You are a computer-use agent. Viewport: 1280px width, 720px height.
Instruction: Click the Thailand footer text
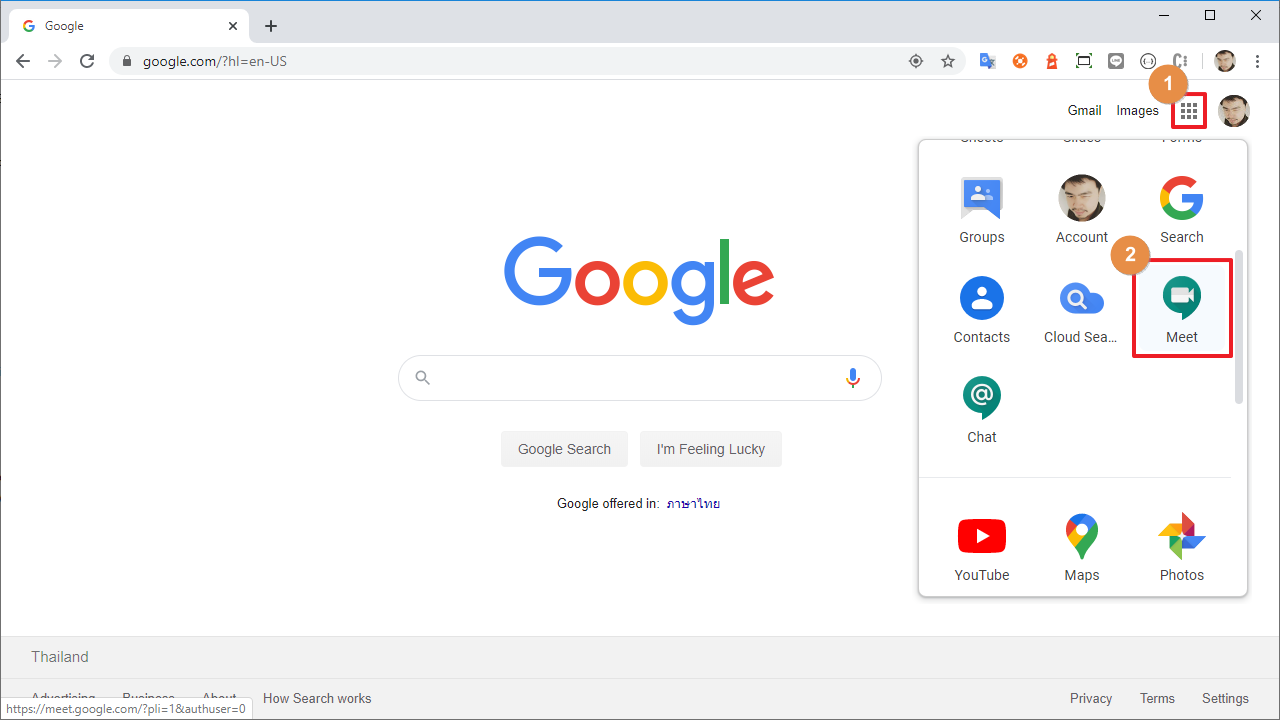60,657
